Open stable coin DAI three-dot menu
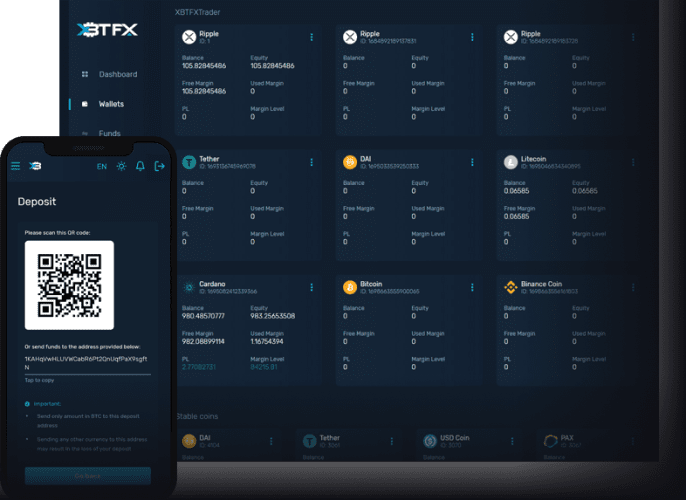Screen dimensions: 686x500 tap(271, 441)
